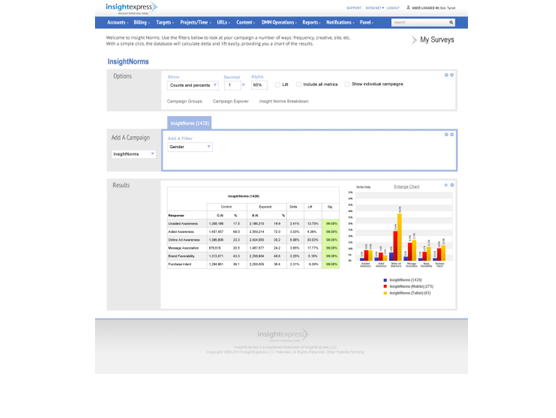Image resolution: width=556 pixels, height=418 pixels.
Task: Click the 'Sig' column header
Action: tap(330, 207)
